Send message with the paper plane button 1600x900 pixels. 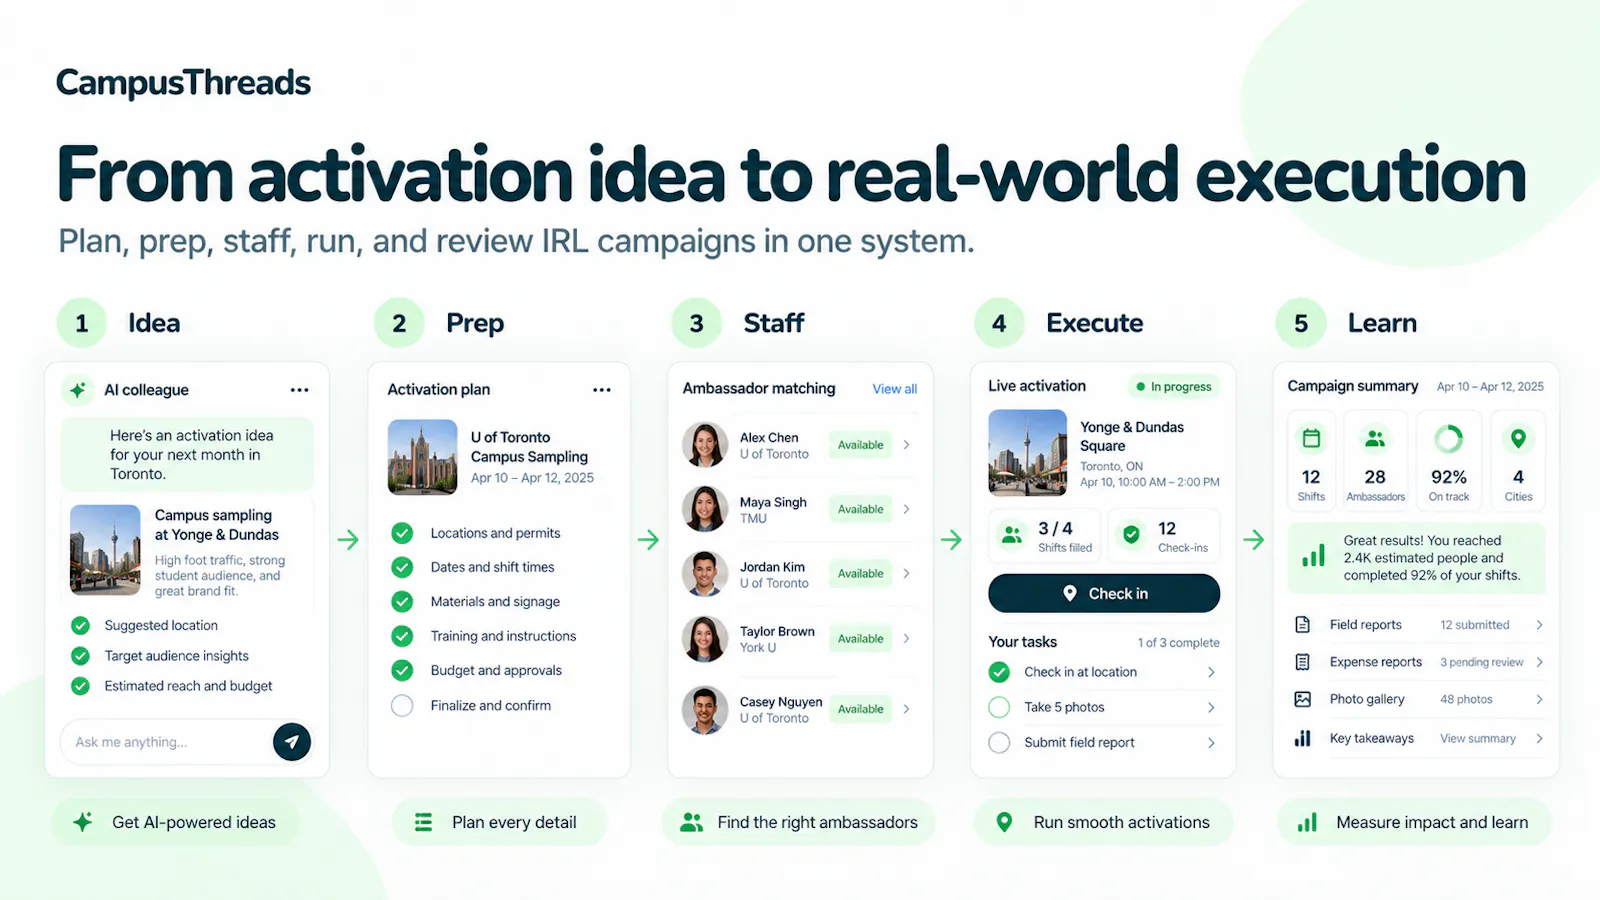click(292, 742)
